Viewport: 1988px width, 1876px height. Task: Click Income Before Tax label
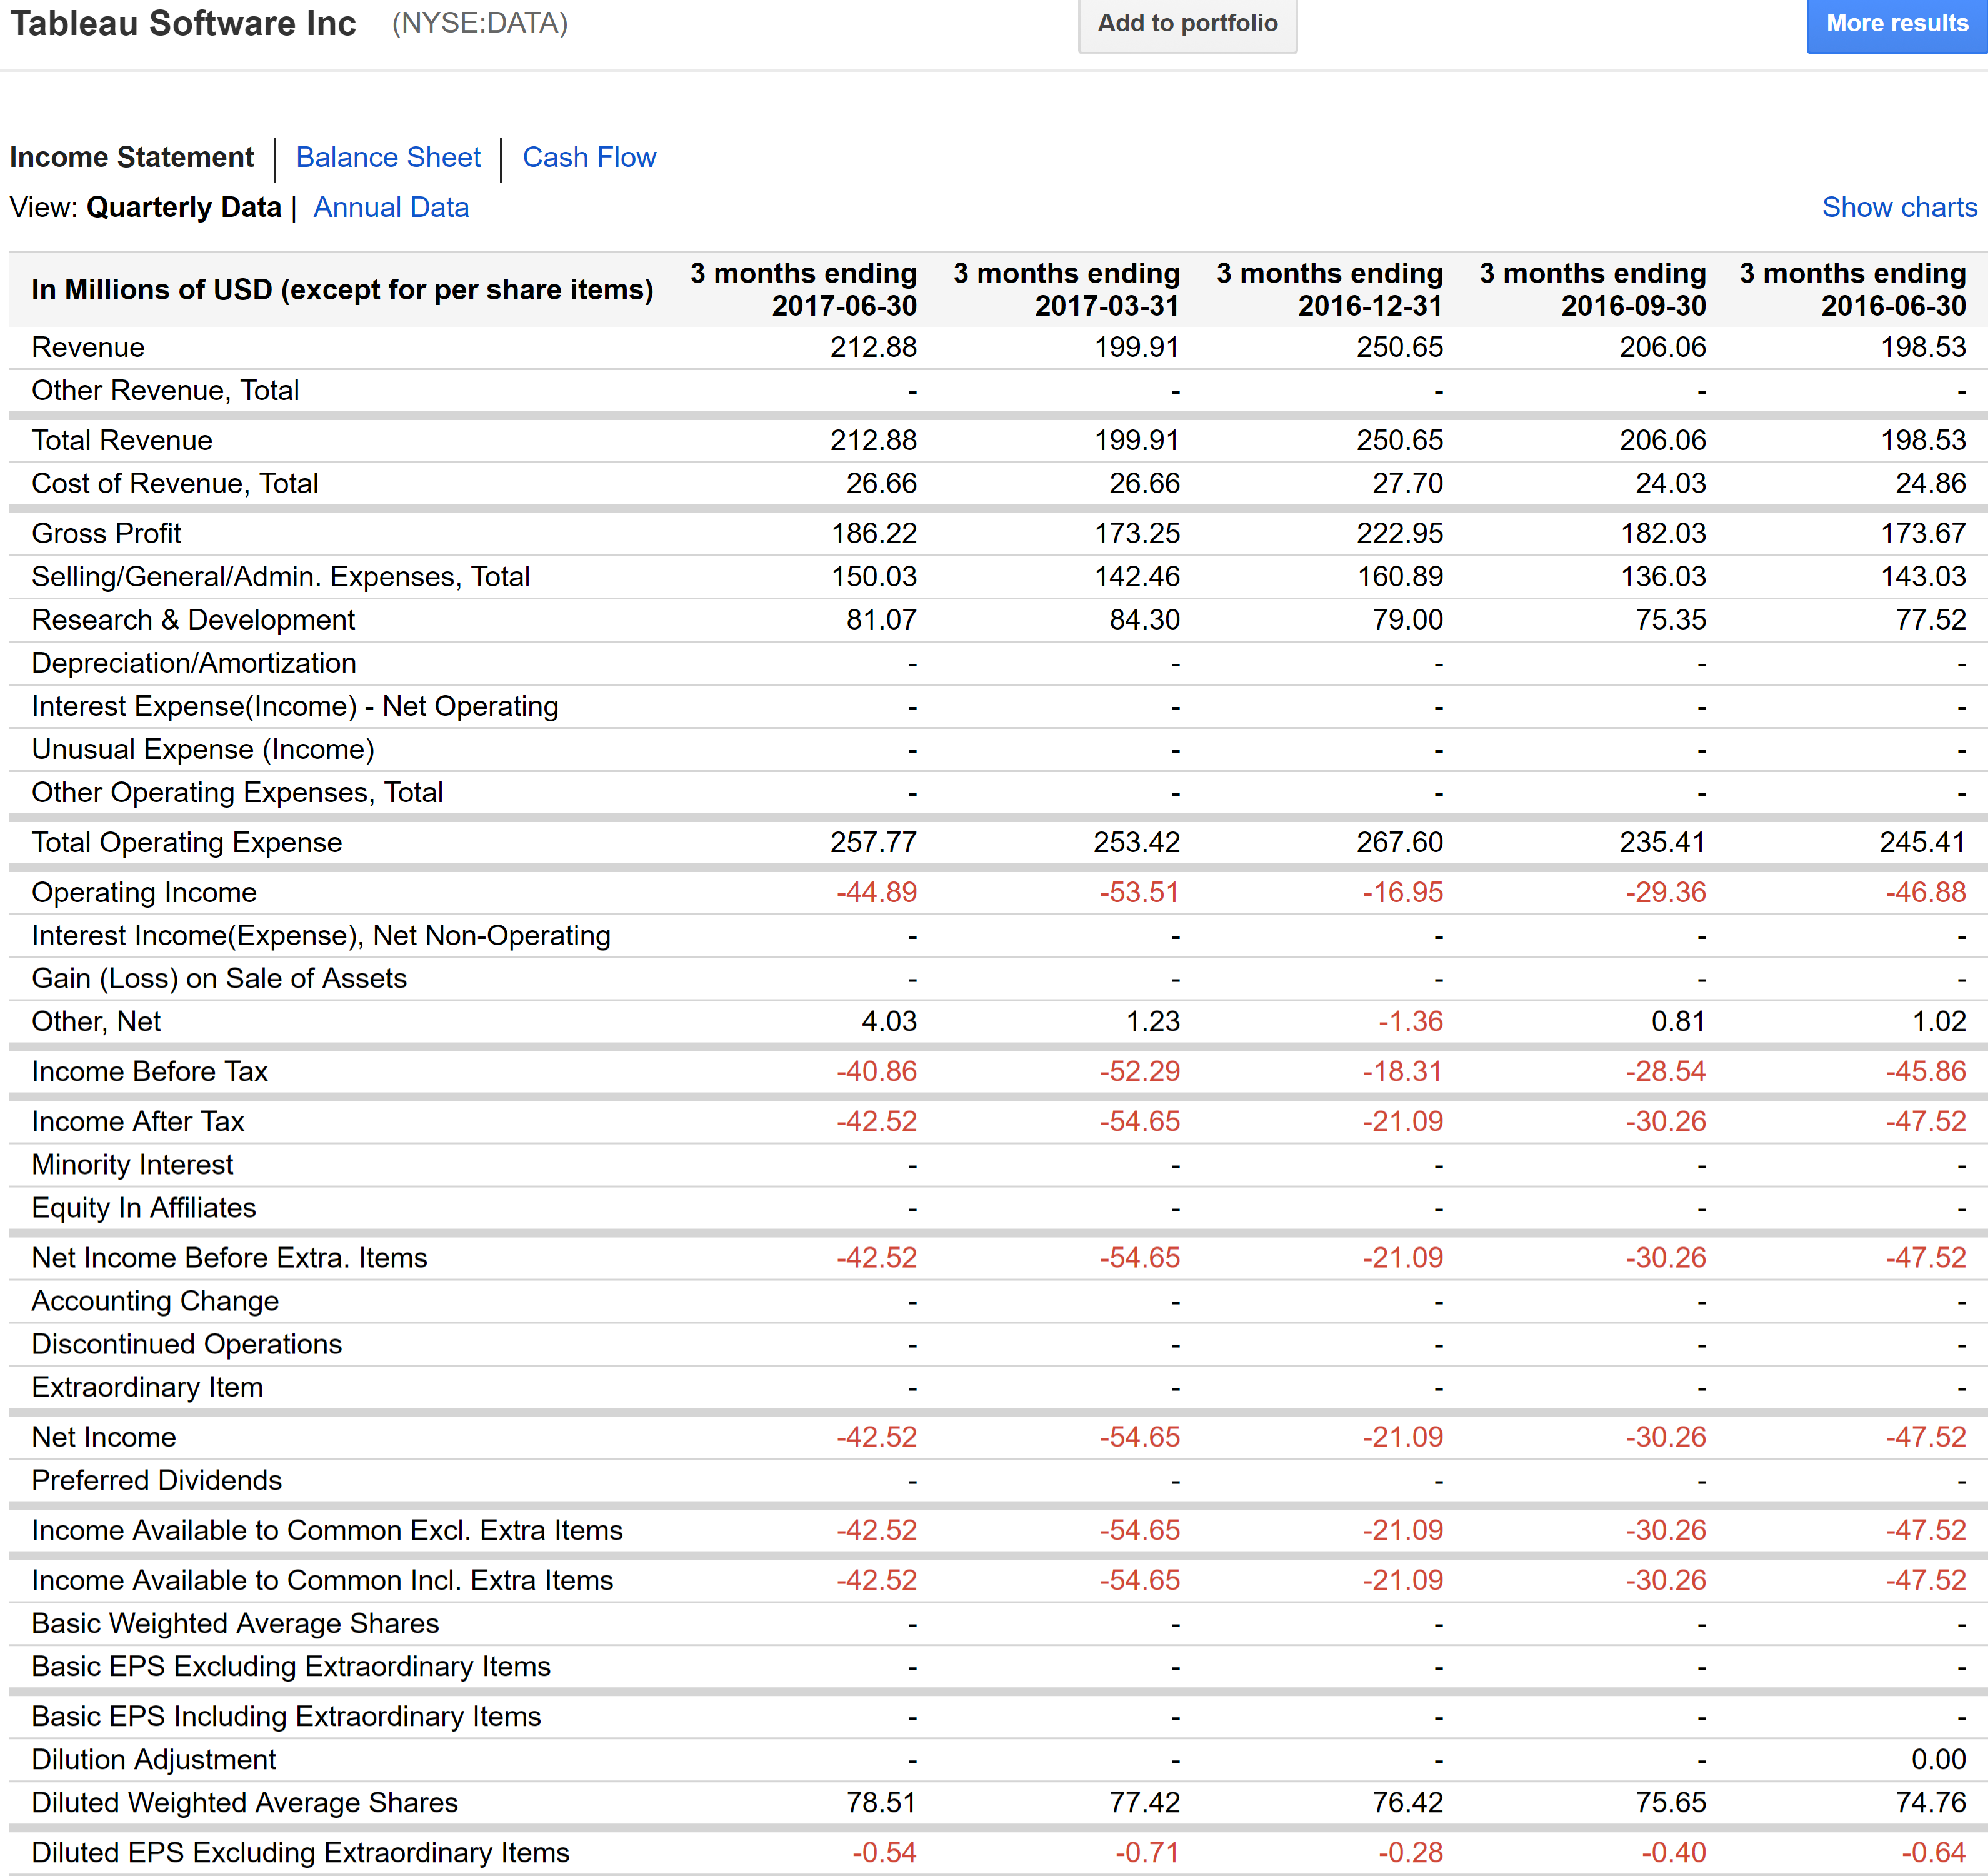click(x=150, y=1072)
